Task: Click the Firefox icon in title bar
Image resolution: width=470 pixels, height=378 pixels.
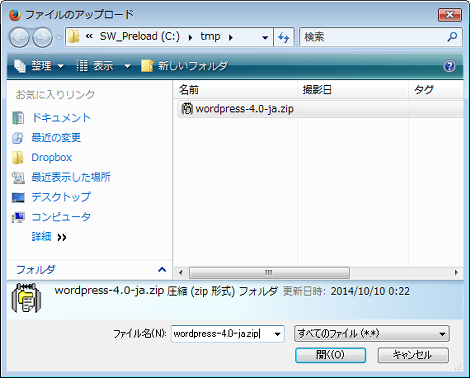Action: [x=15, y=15]
